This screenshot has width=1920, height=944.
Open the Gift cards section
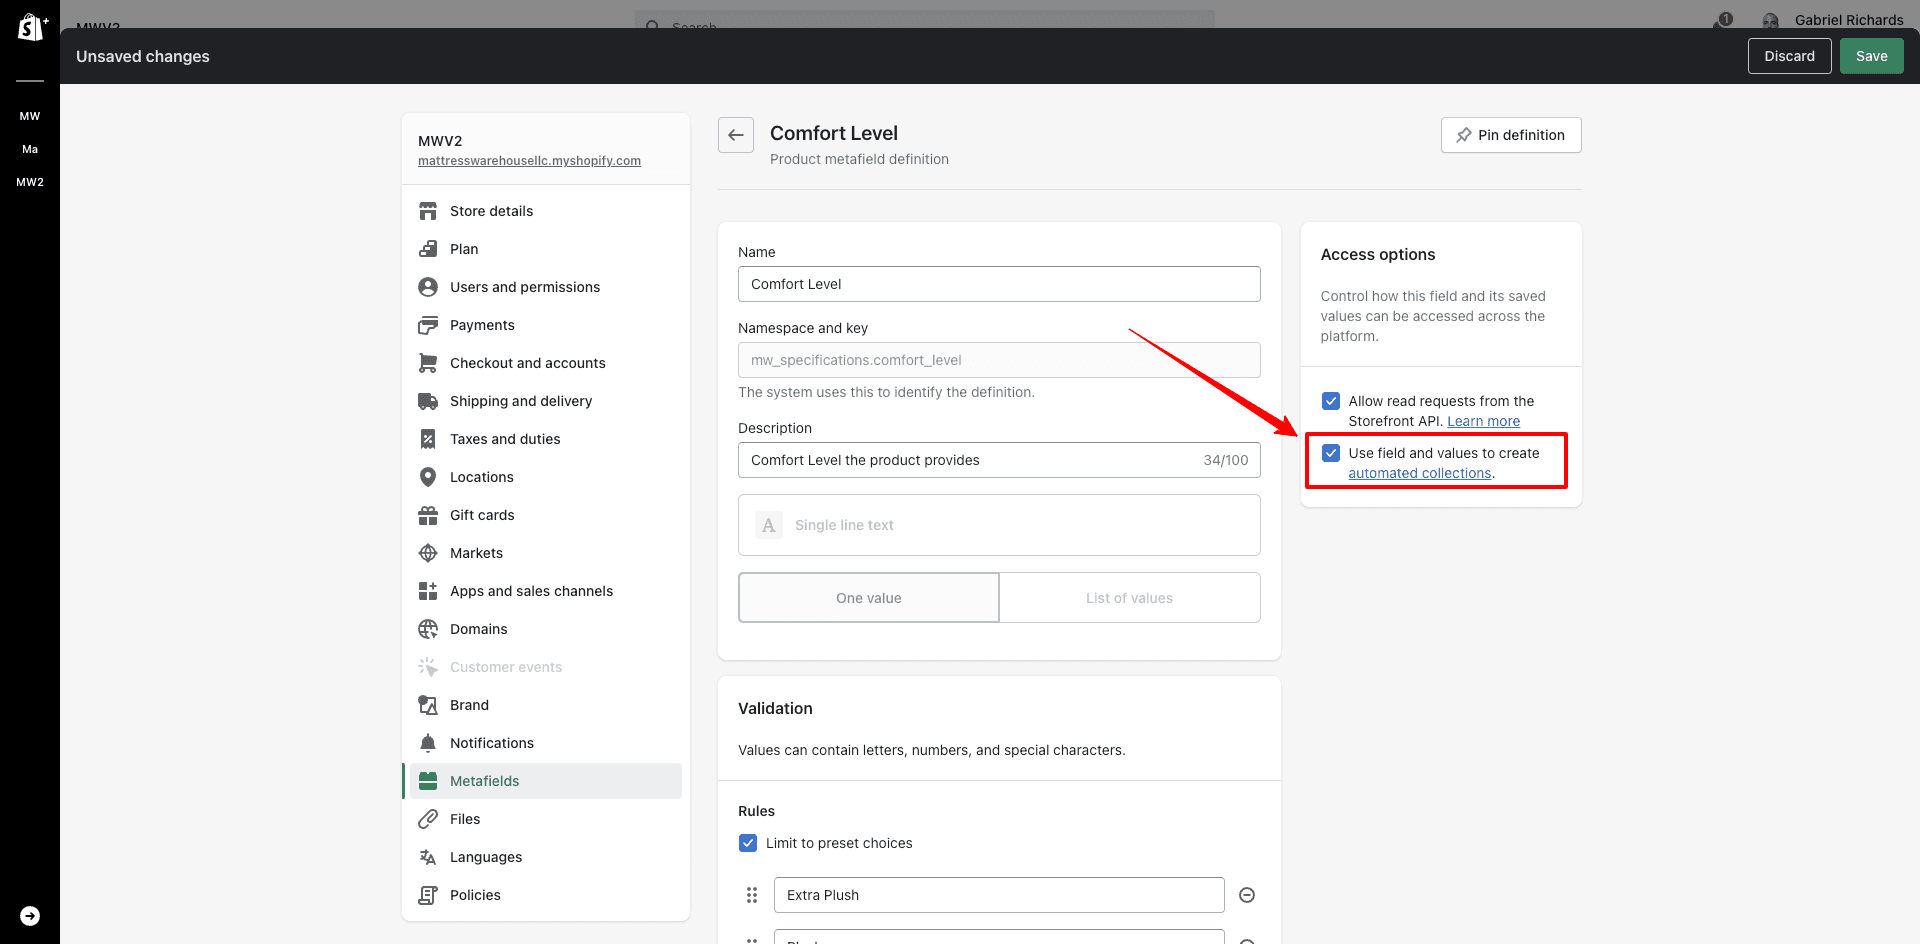pos(481,515)
